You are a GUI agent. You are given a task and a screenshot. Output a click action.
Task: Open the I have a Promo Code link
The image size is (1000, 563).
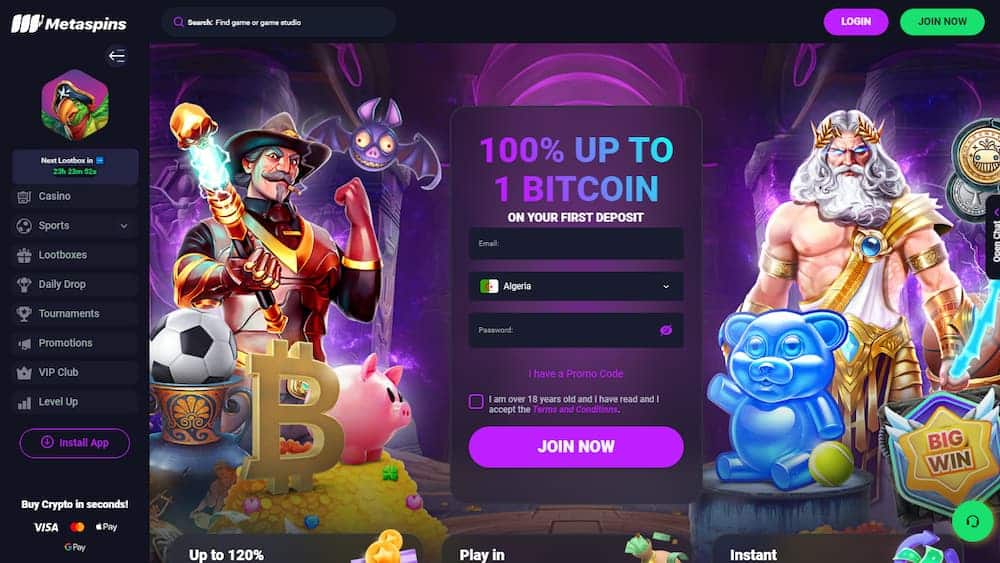(x=576, y=374)
